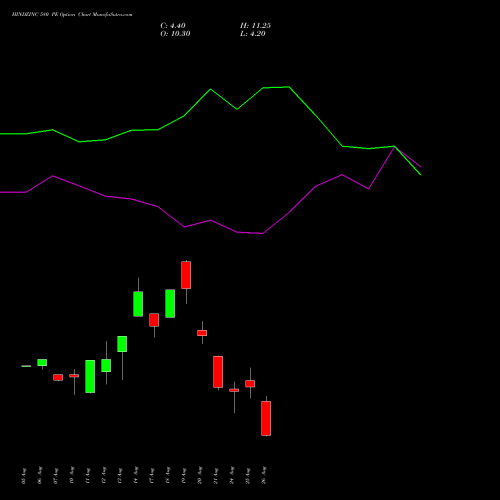Click the '25 Aug' axis date label
Screen dimensions: 500x500
tap(247, 476)
